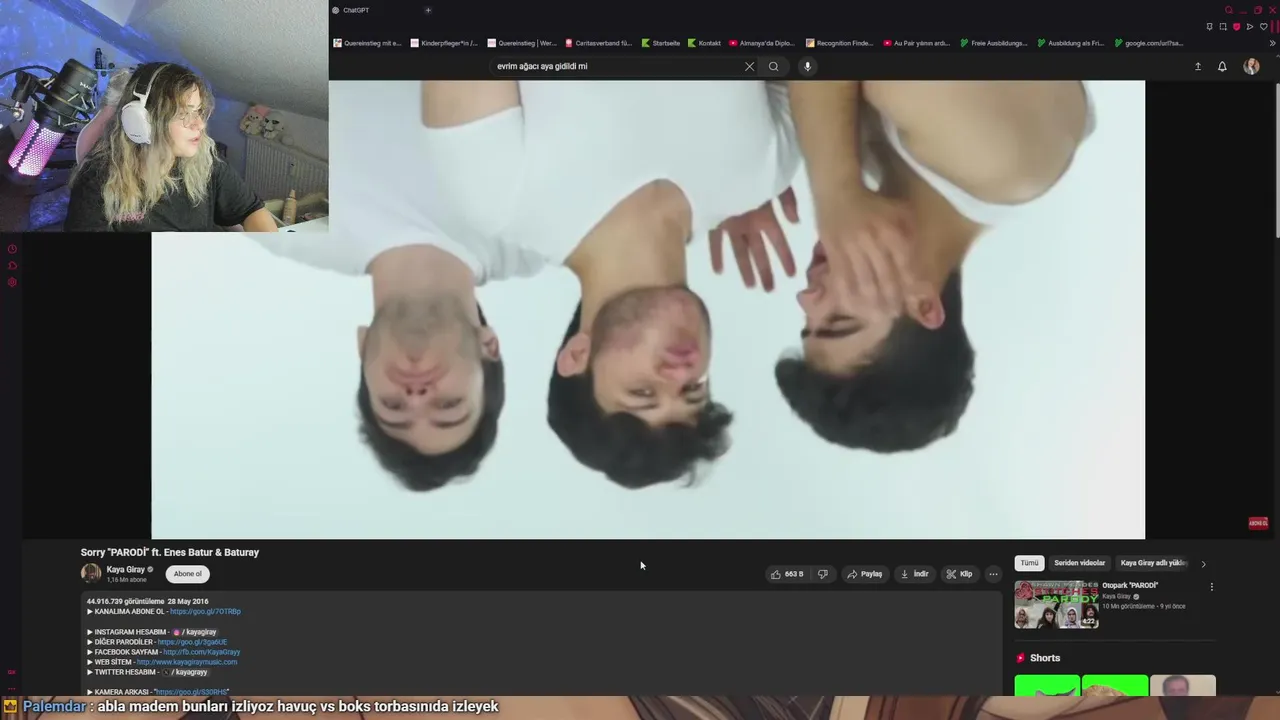Open more actions three-dot menu
1280x720 pixels.
tap(993, 574)
